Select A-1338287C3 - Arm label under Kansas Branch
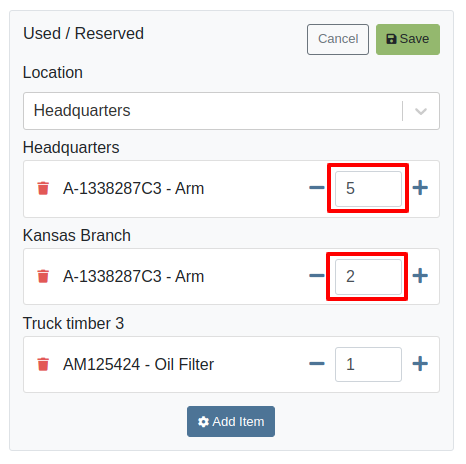The image size is (466, 464). coord(133,276)
